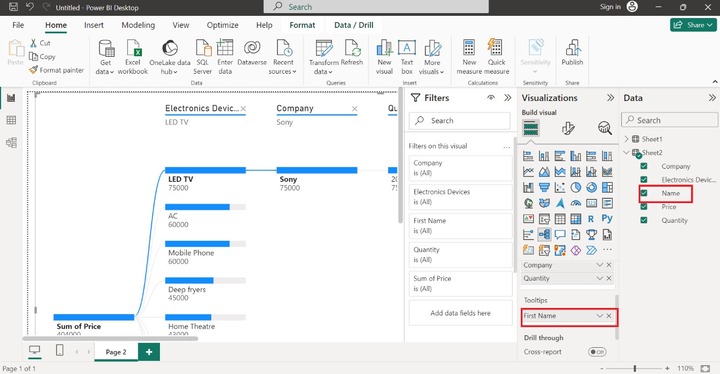Switch to the Modeling ribbon tab
Image resolution: width=720 pixels, height=374 pixels.
(x=138, y=25)
